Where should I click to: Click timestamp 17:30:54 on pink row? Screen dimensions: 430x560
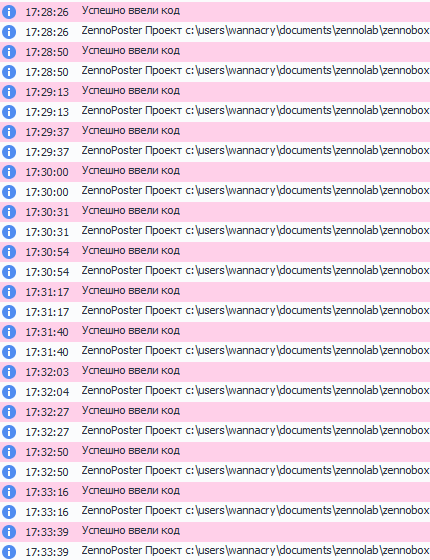point(47,252)
